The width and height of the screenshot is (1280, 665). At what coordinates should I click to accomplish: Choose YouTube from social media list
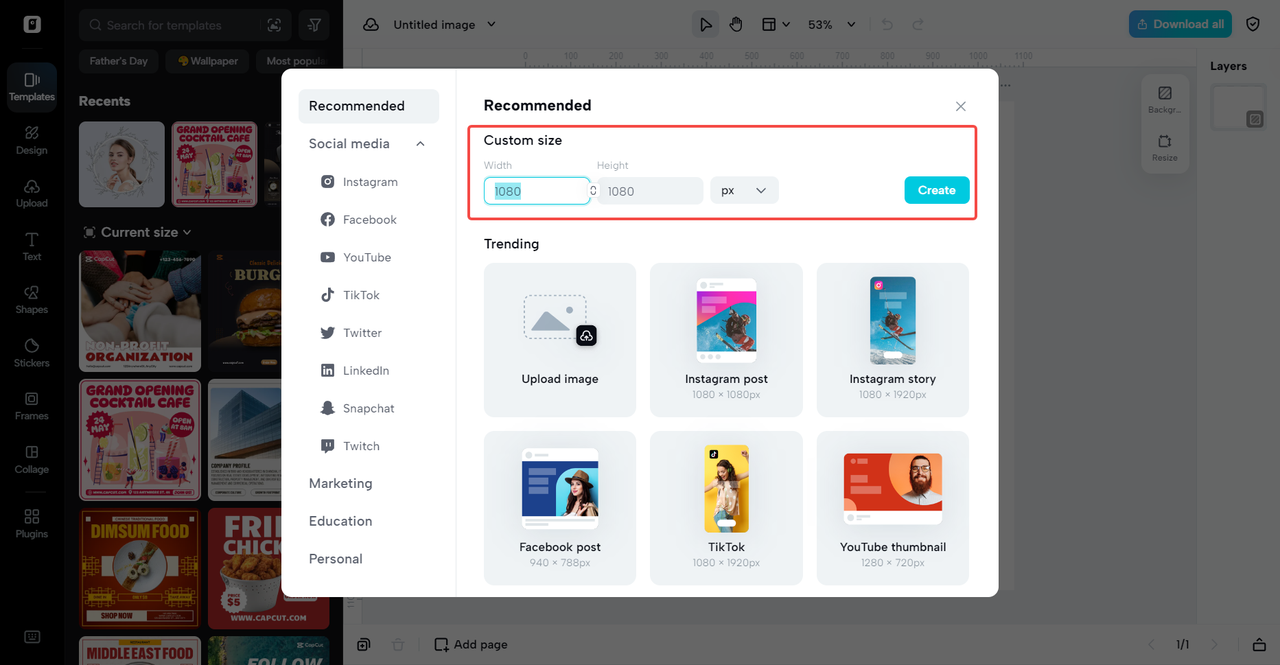point(366,257)
